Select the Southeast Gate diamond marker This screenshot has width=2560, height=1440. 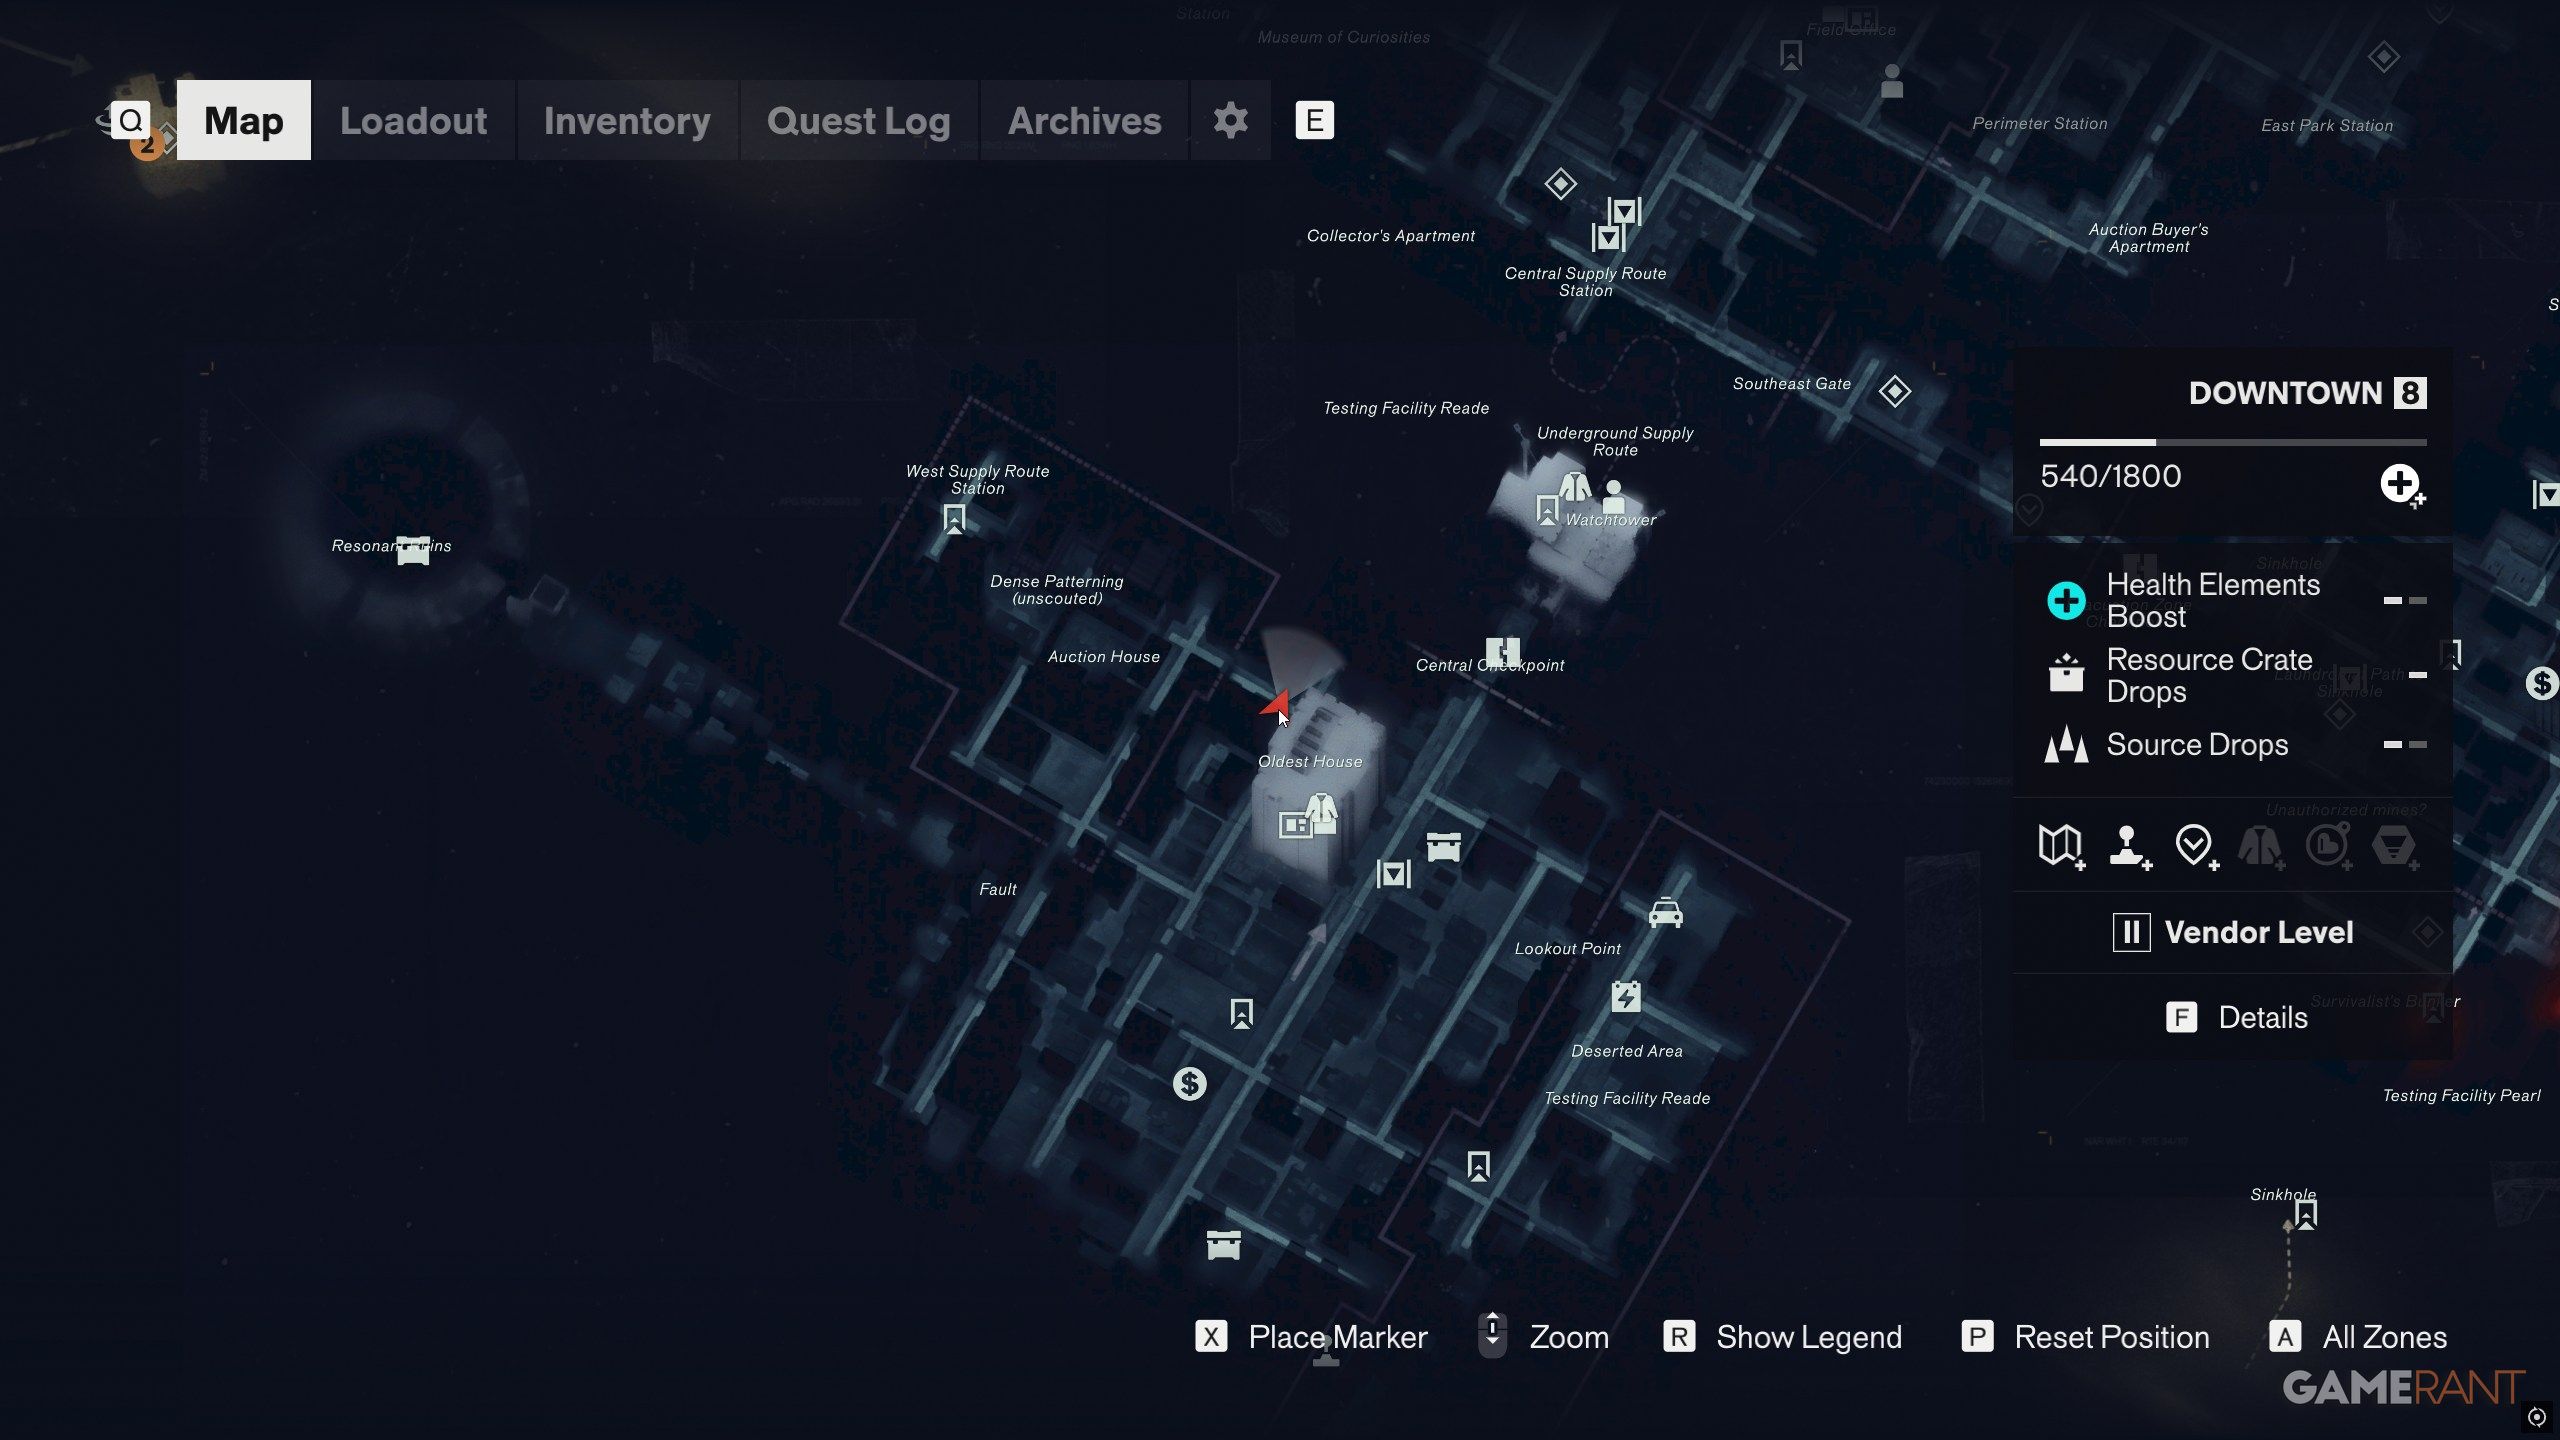1894,391
